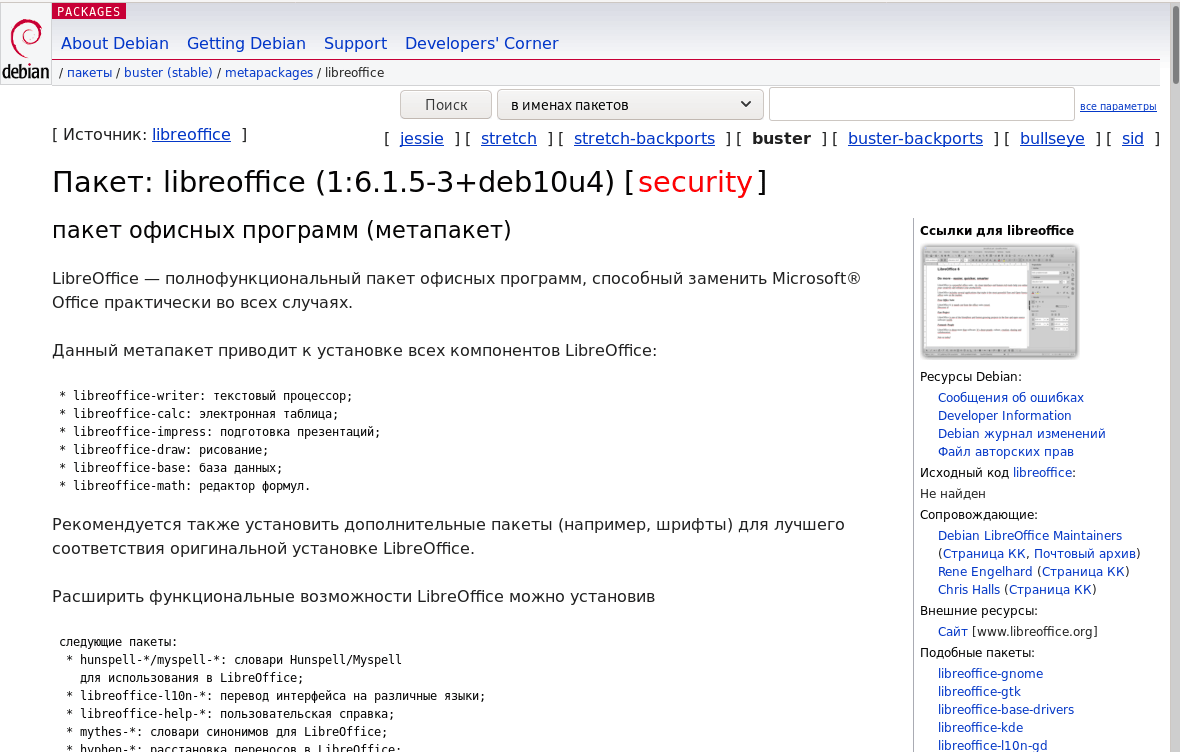
Task: Open the search scope dropdown
Action: [x=630, y=104]
